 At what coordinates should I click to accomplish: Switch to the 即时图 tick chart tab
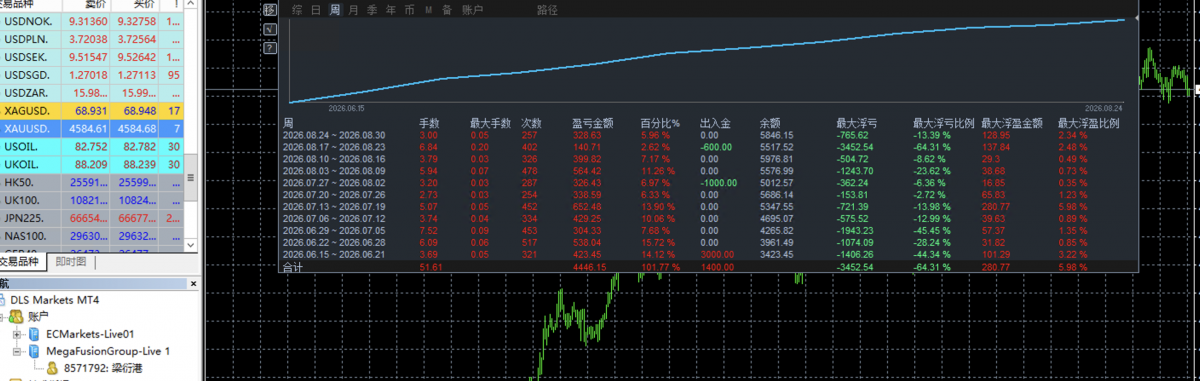pyautogui.click(x=71, y=262)
